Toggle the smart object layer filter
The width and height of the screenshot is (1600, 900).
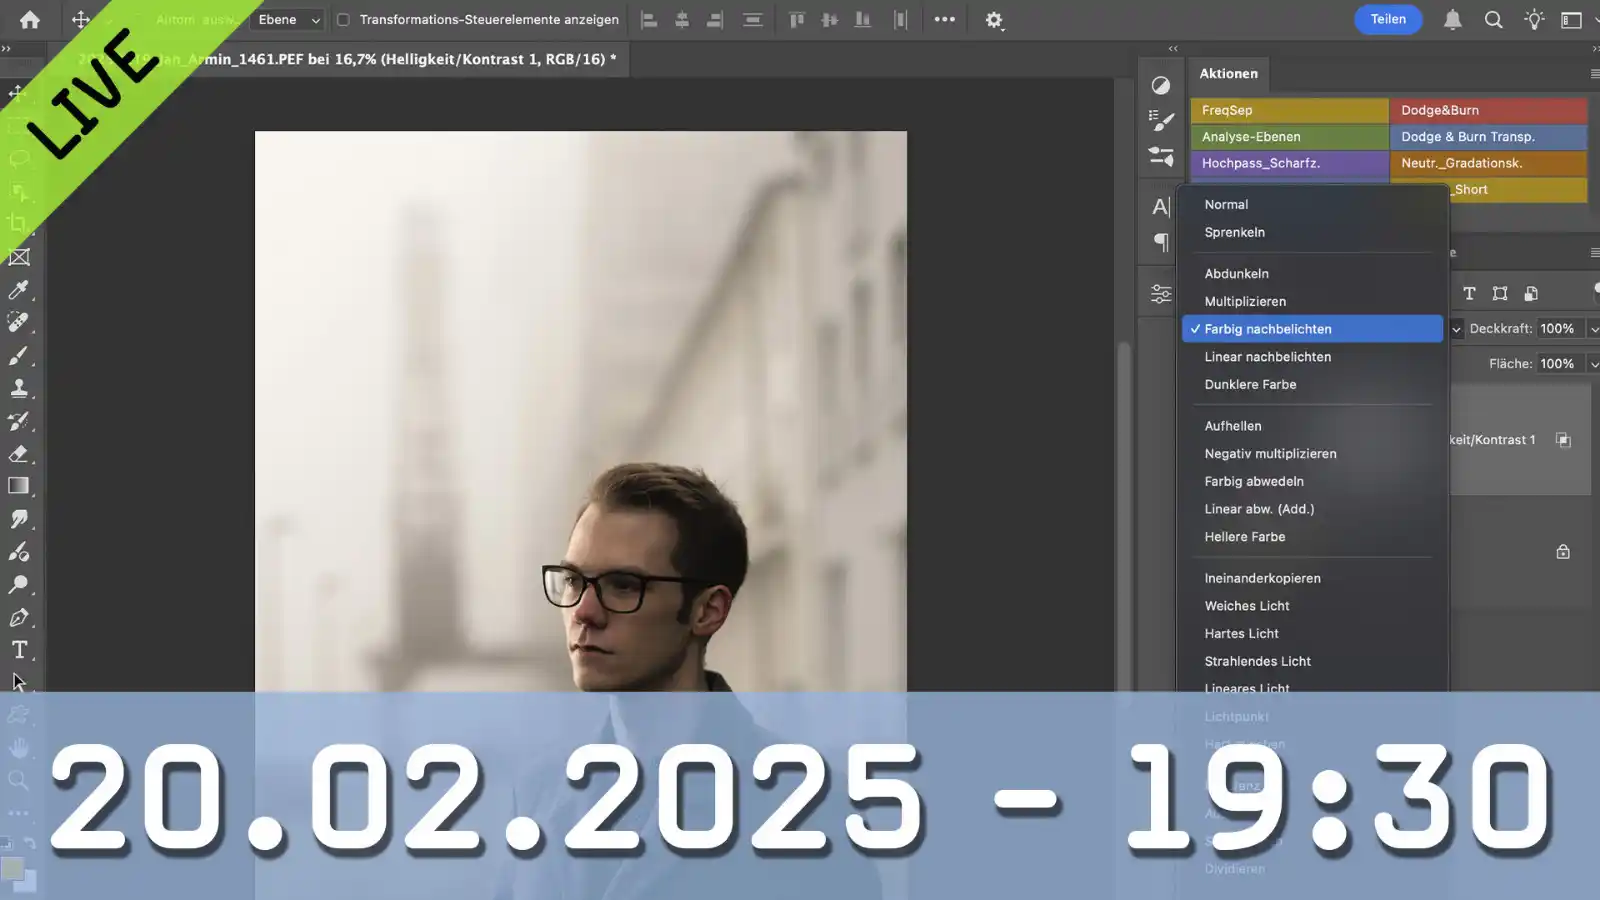pos(1531,293)
